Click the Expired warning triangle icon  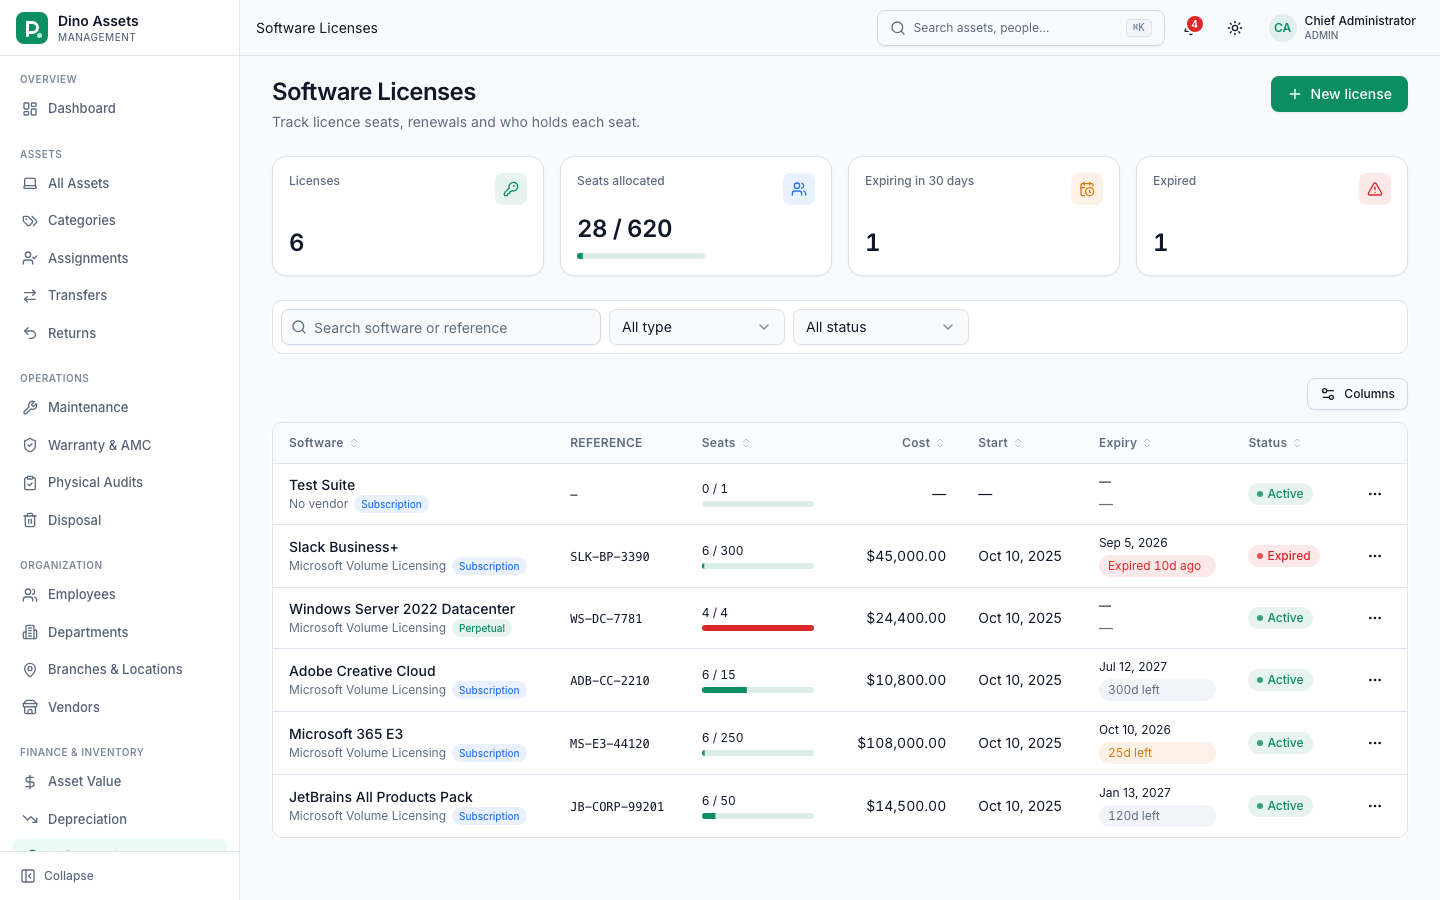(x=1375, y=189)
